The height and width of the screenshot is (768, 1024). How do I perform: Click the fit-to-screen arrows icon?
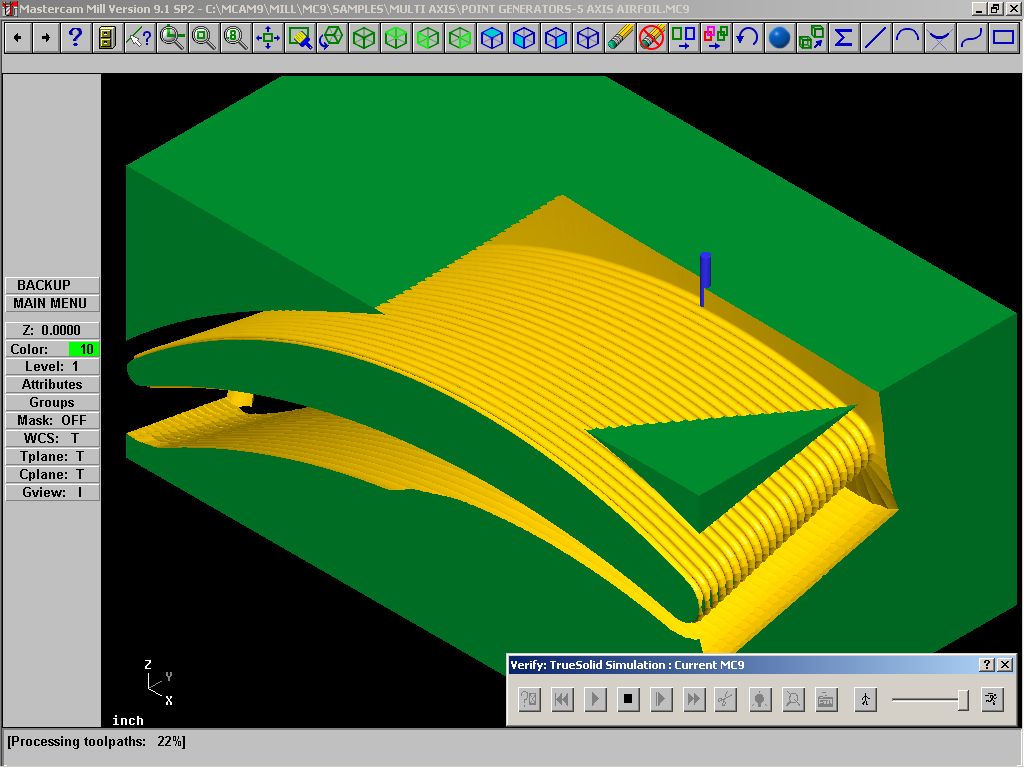point(268,38)
